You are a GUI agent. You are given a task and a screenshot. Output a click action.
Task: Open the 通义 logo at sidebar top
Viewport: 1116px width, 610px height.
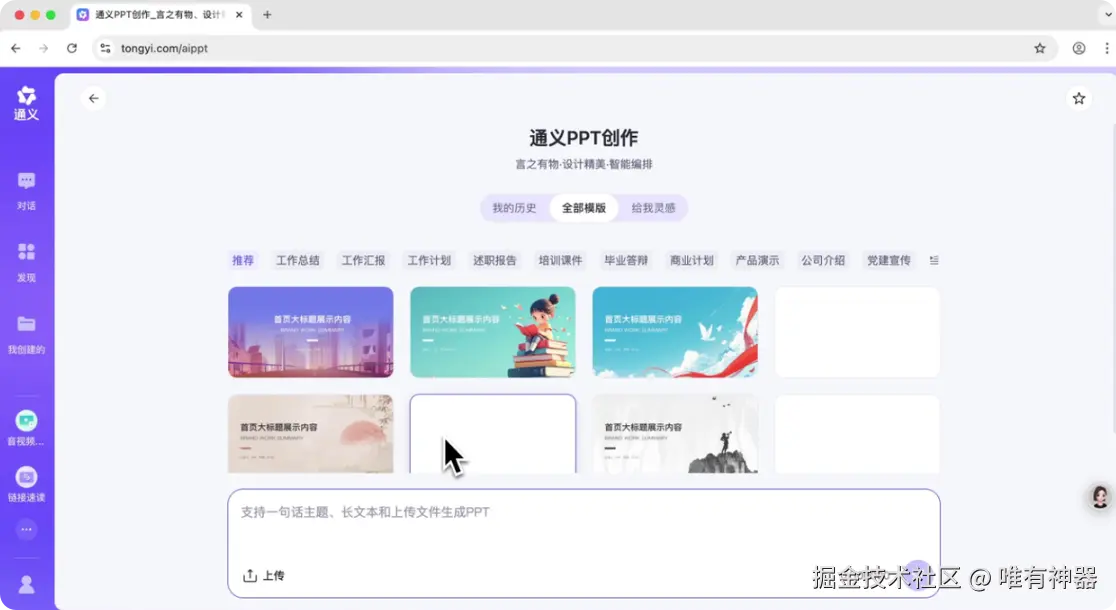click(x=26, y=100)
